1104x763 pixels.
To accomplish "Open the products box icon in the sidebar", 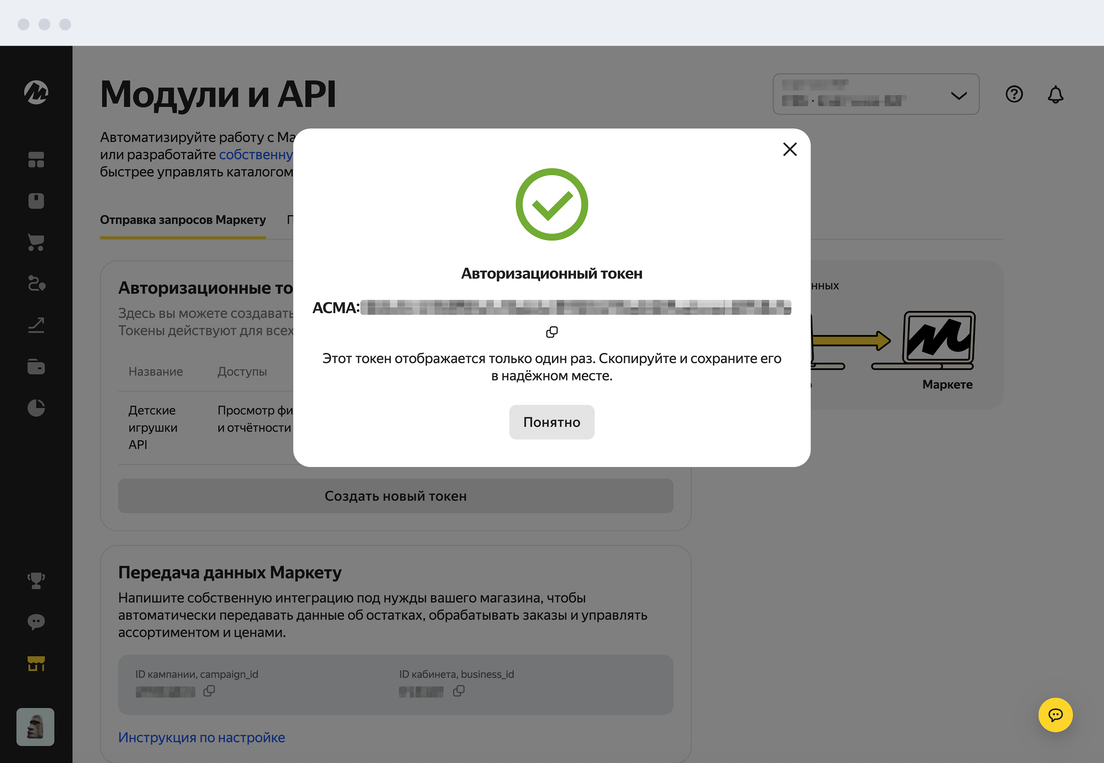I will point(36,201).
